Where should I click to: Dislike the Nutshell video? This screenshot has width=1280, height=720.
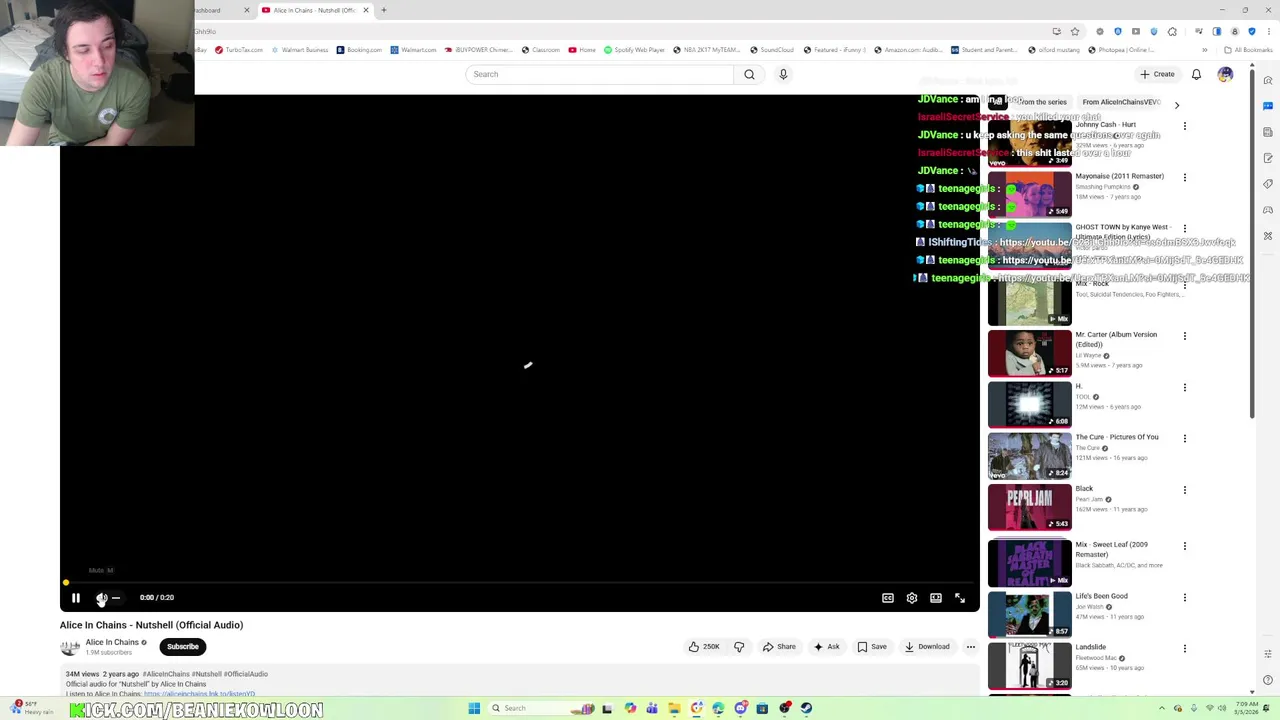[x=739, y=647]
